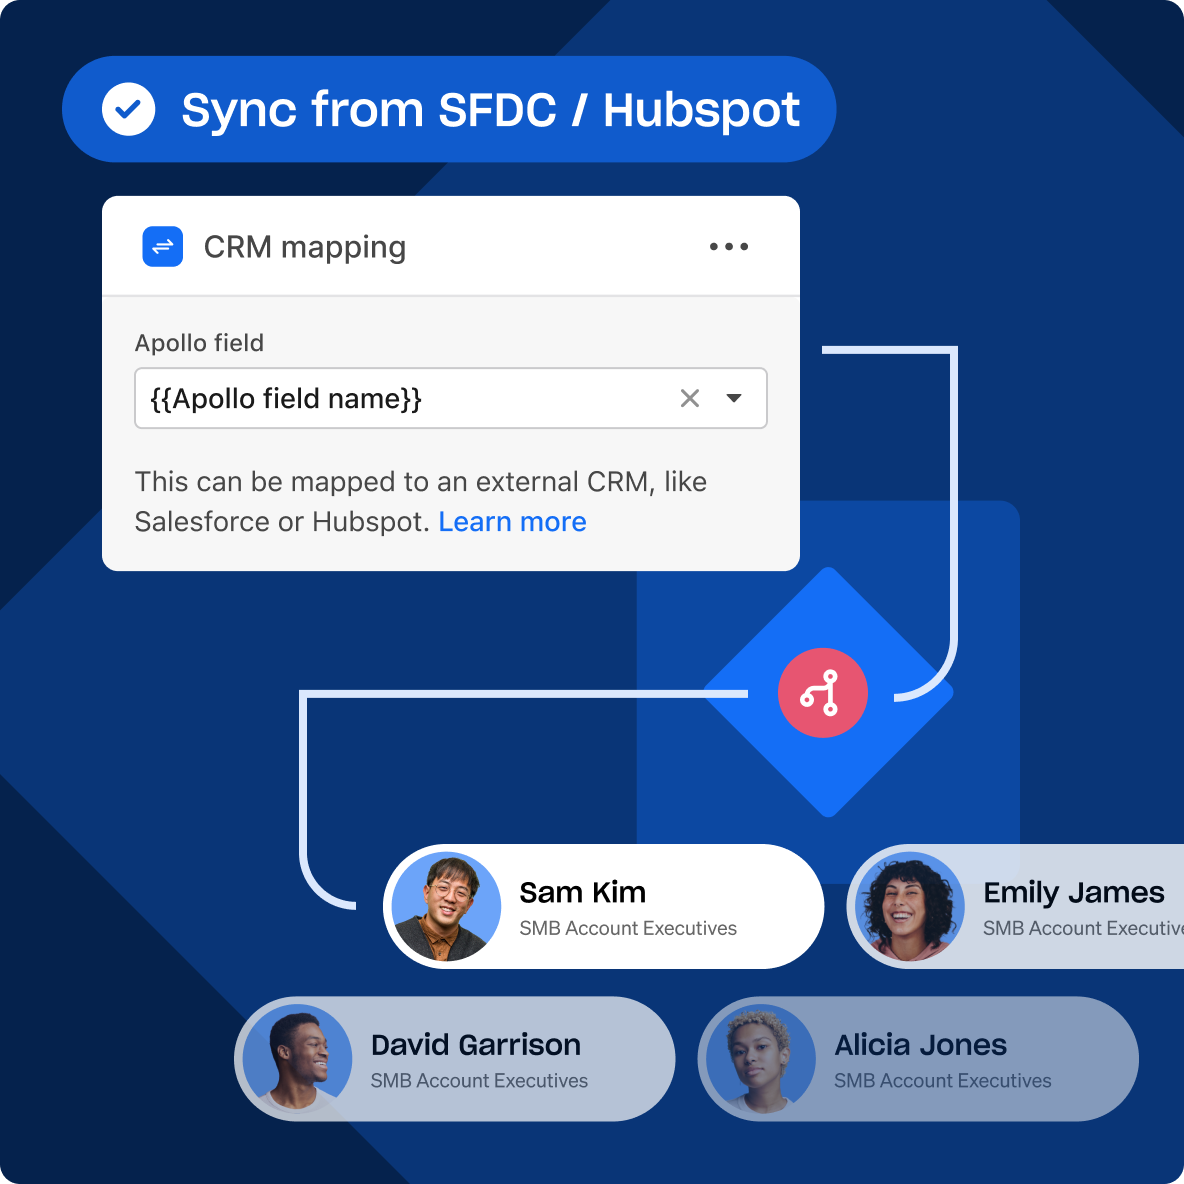The image size is (1184, 1184).
Task: Click Sam Kim's avatar photo
Action: pos(446,907)
